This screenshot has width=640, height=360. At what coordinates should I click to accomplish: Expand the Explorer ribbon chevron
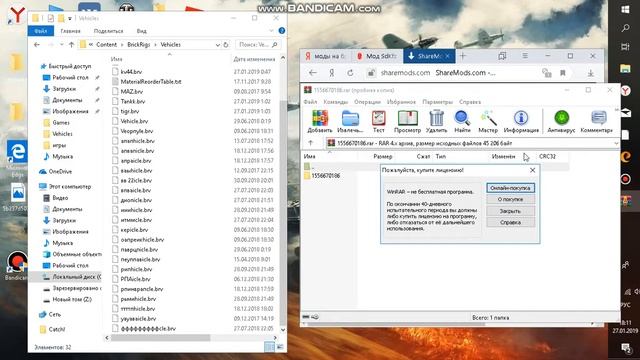271,31
